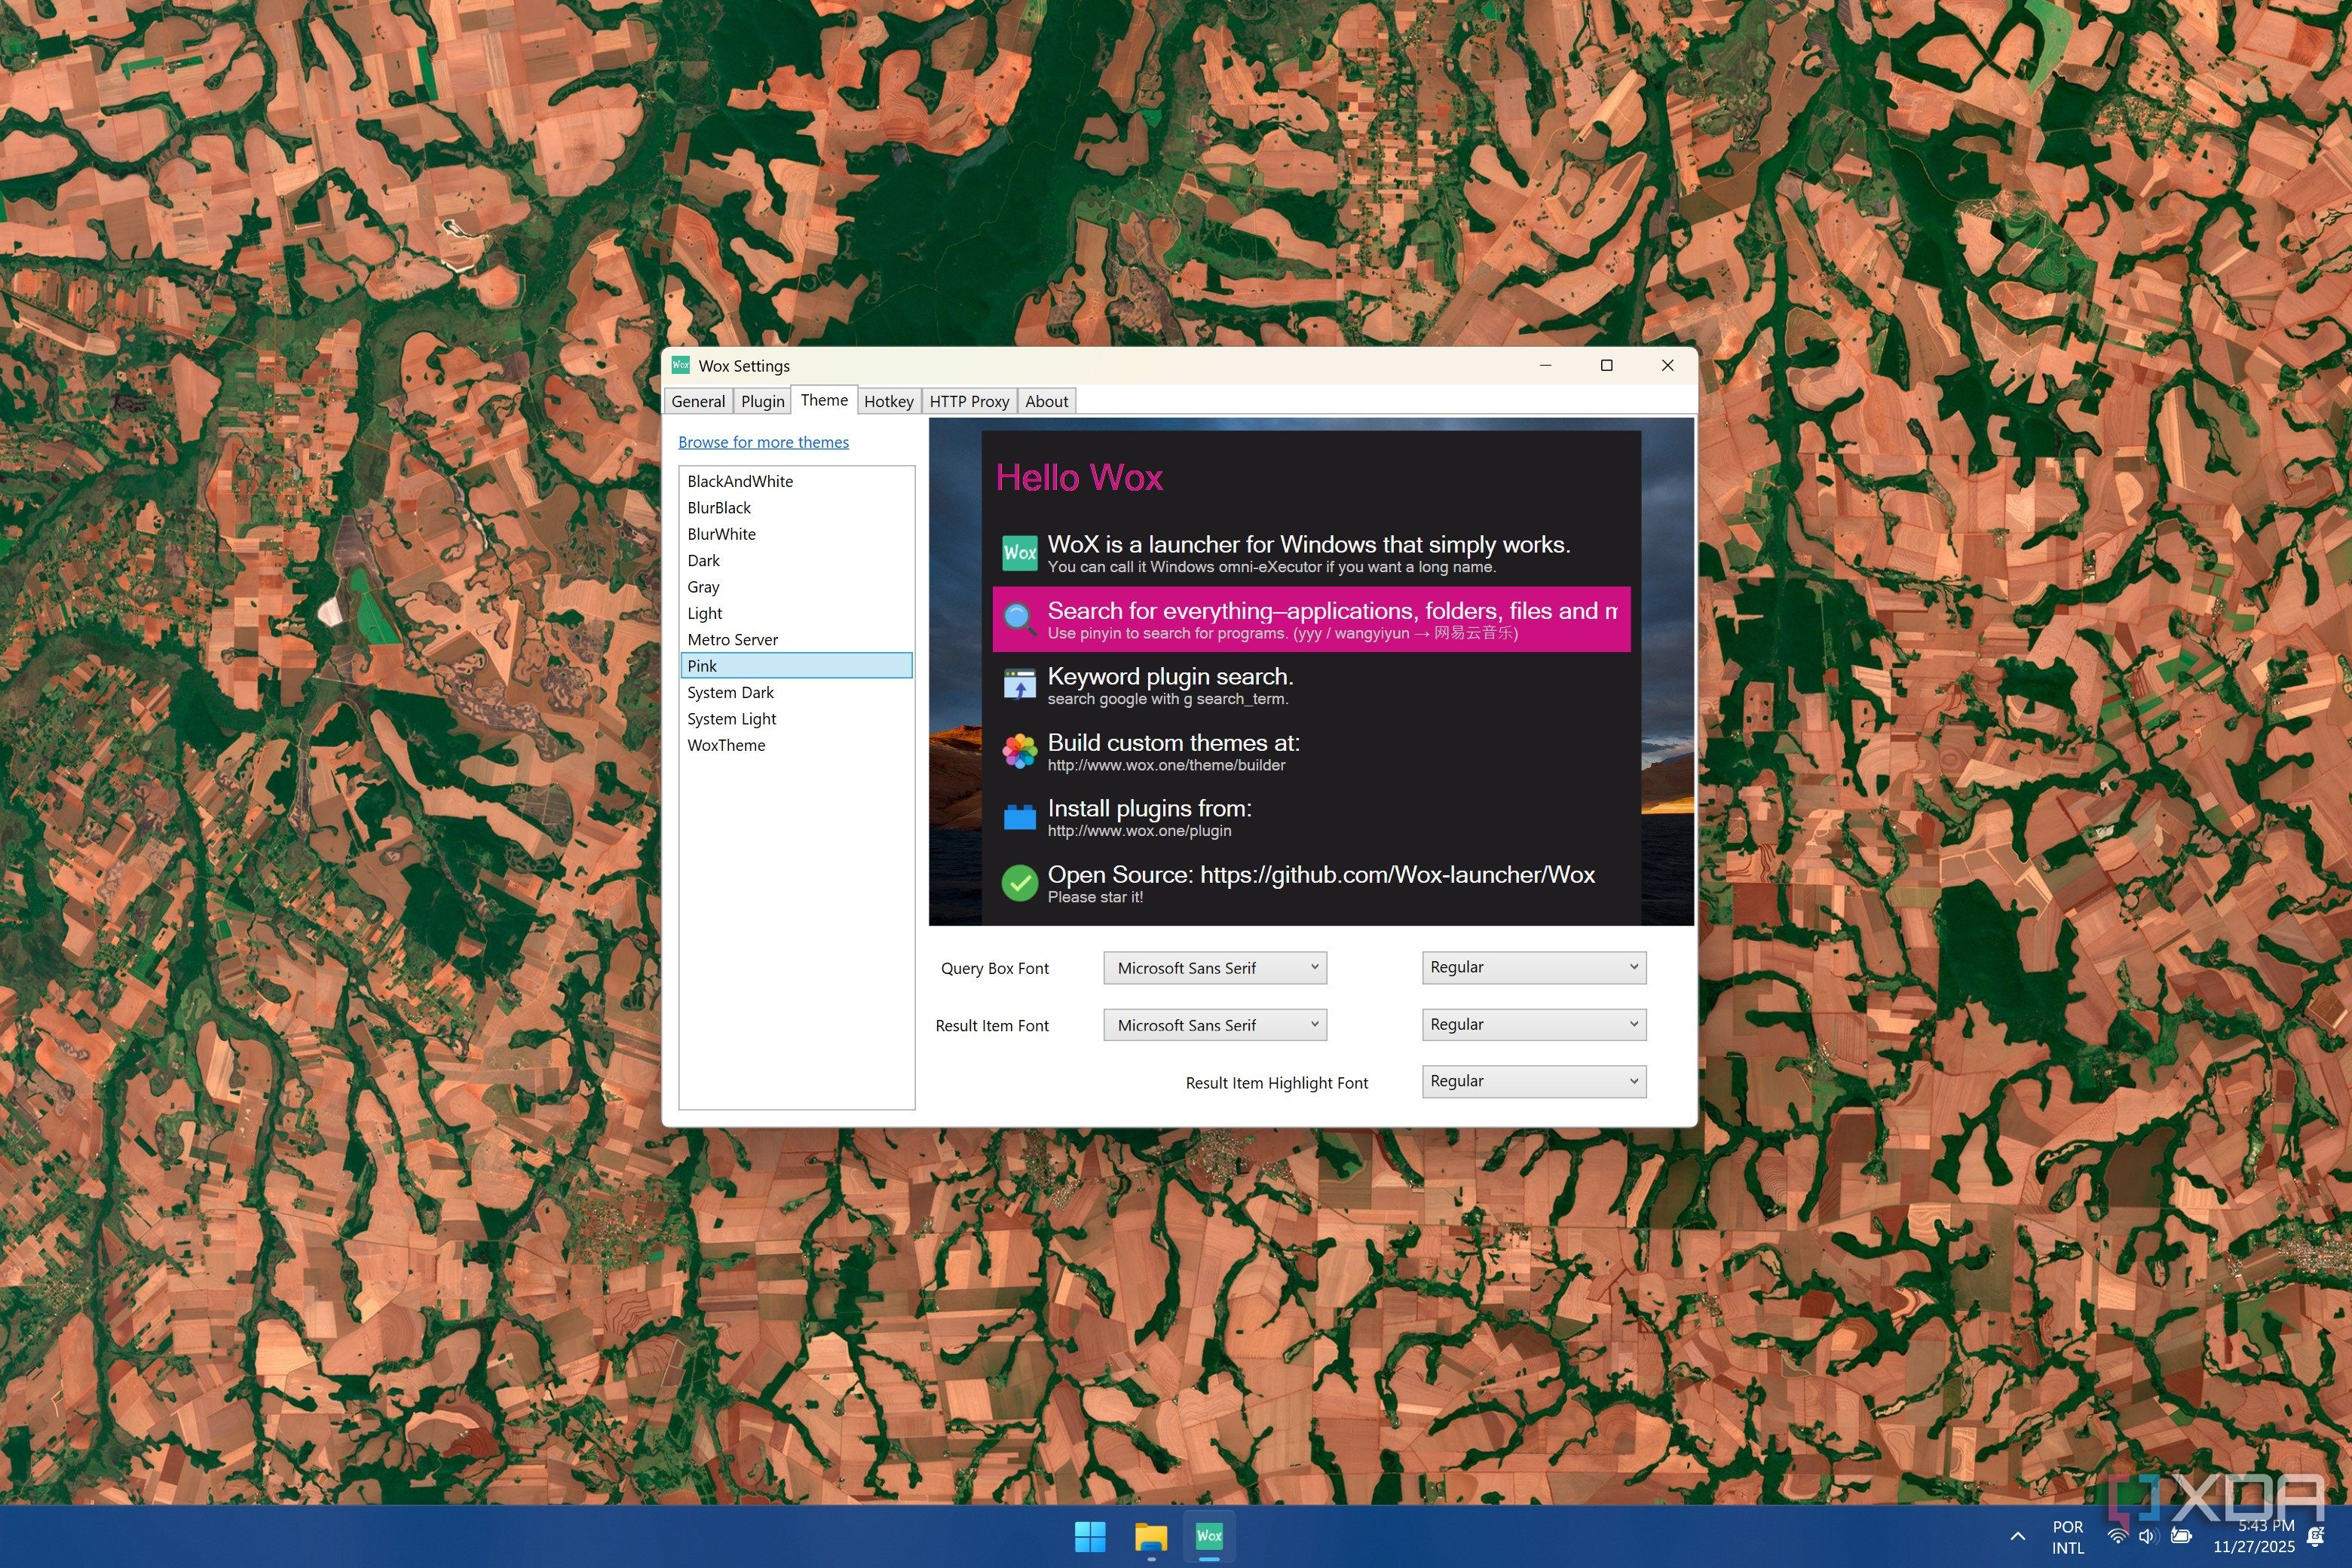Click the colorful flower theme builder icon
The height and width of the screenshot is (1568, 2352).
coord(1019,751)
